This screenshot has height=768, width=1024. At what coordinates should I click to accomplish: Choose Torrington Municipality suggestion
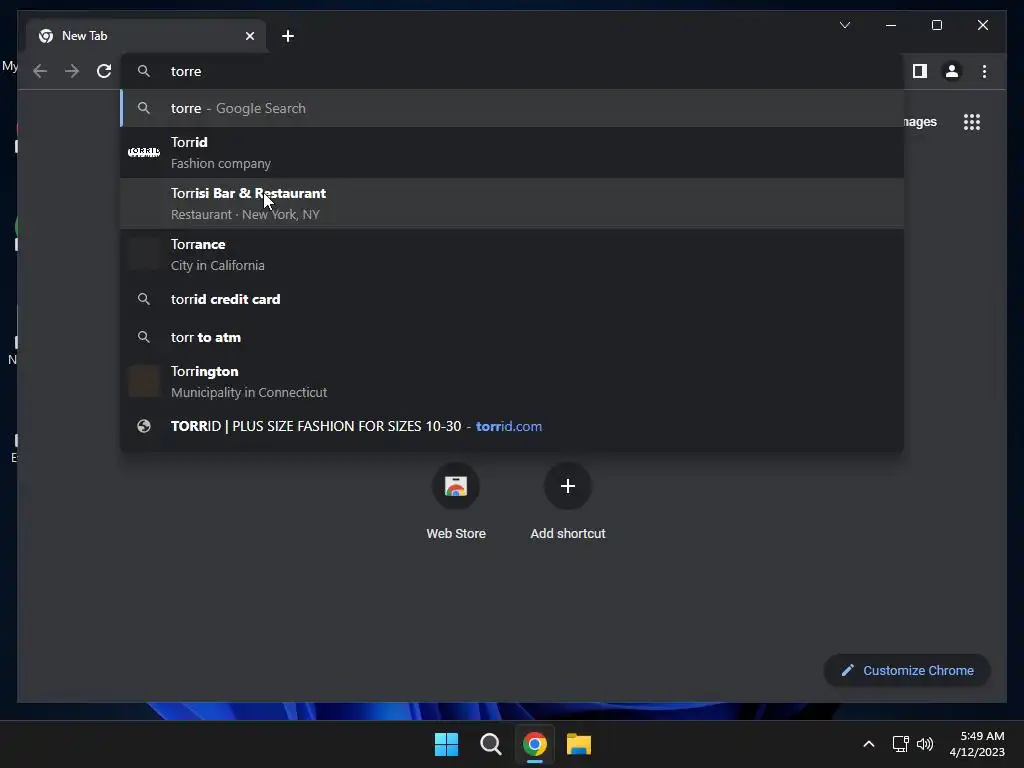tap(512, 381)
